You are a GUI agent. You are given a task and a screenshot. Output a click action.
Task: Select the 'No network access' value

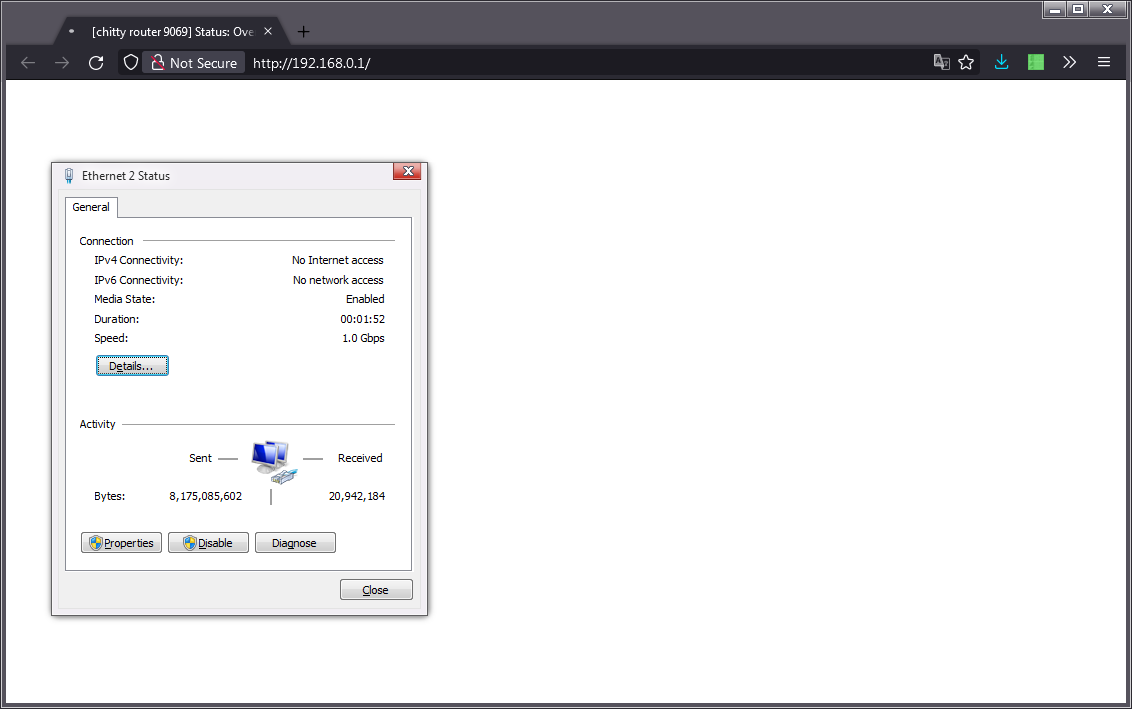(338, 280)
